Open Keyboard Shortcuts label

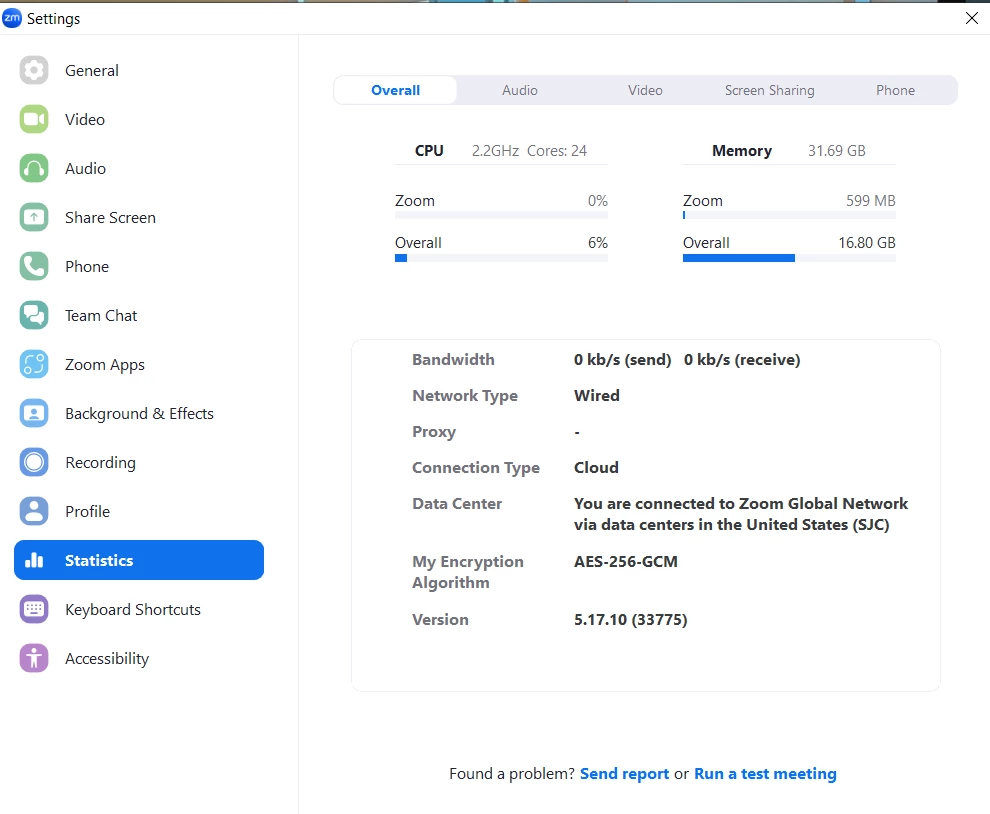pos(133,610)
